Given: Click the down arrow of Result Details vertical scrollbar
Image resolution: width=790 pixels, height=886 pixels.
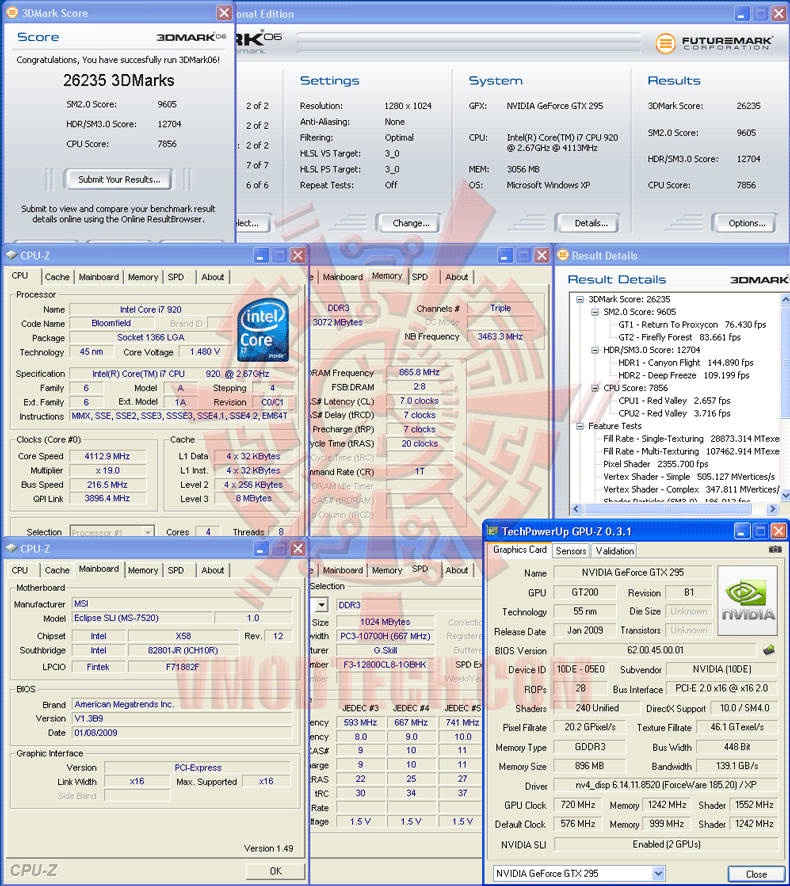Looking at the screenshot, I should point(785,494).
